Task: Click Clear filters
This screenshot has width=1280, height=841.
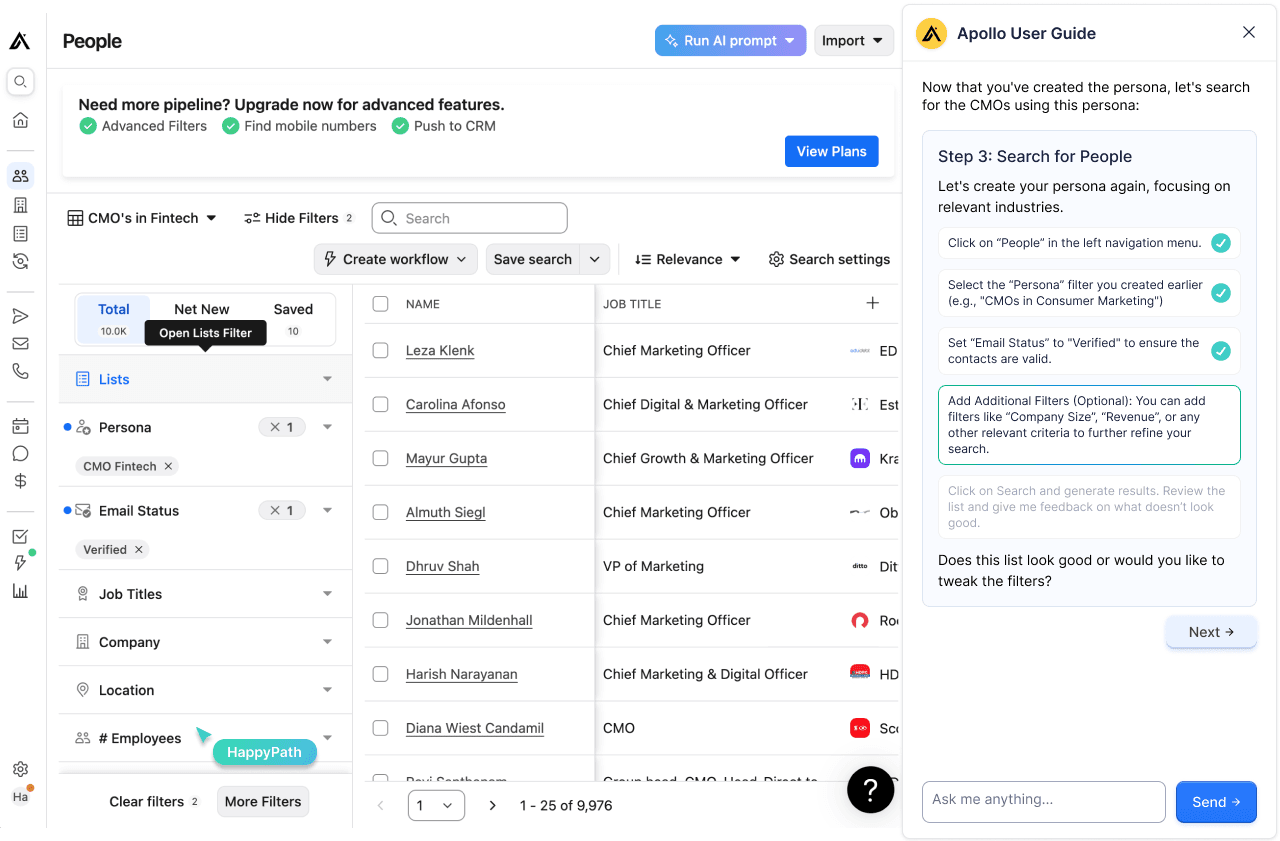Action: [154, 801]
